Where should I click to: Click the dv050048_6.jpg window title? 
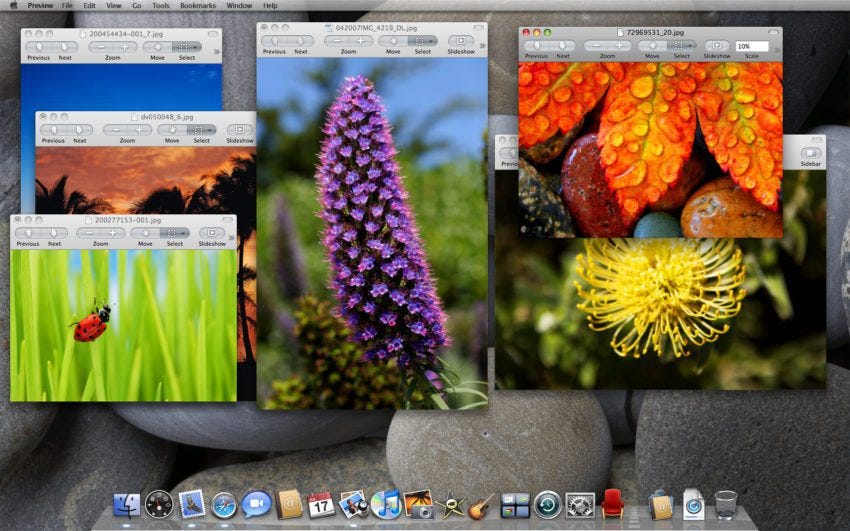[167, 116]
